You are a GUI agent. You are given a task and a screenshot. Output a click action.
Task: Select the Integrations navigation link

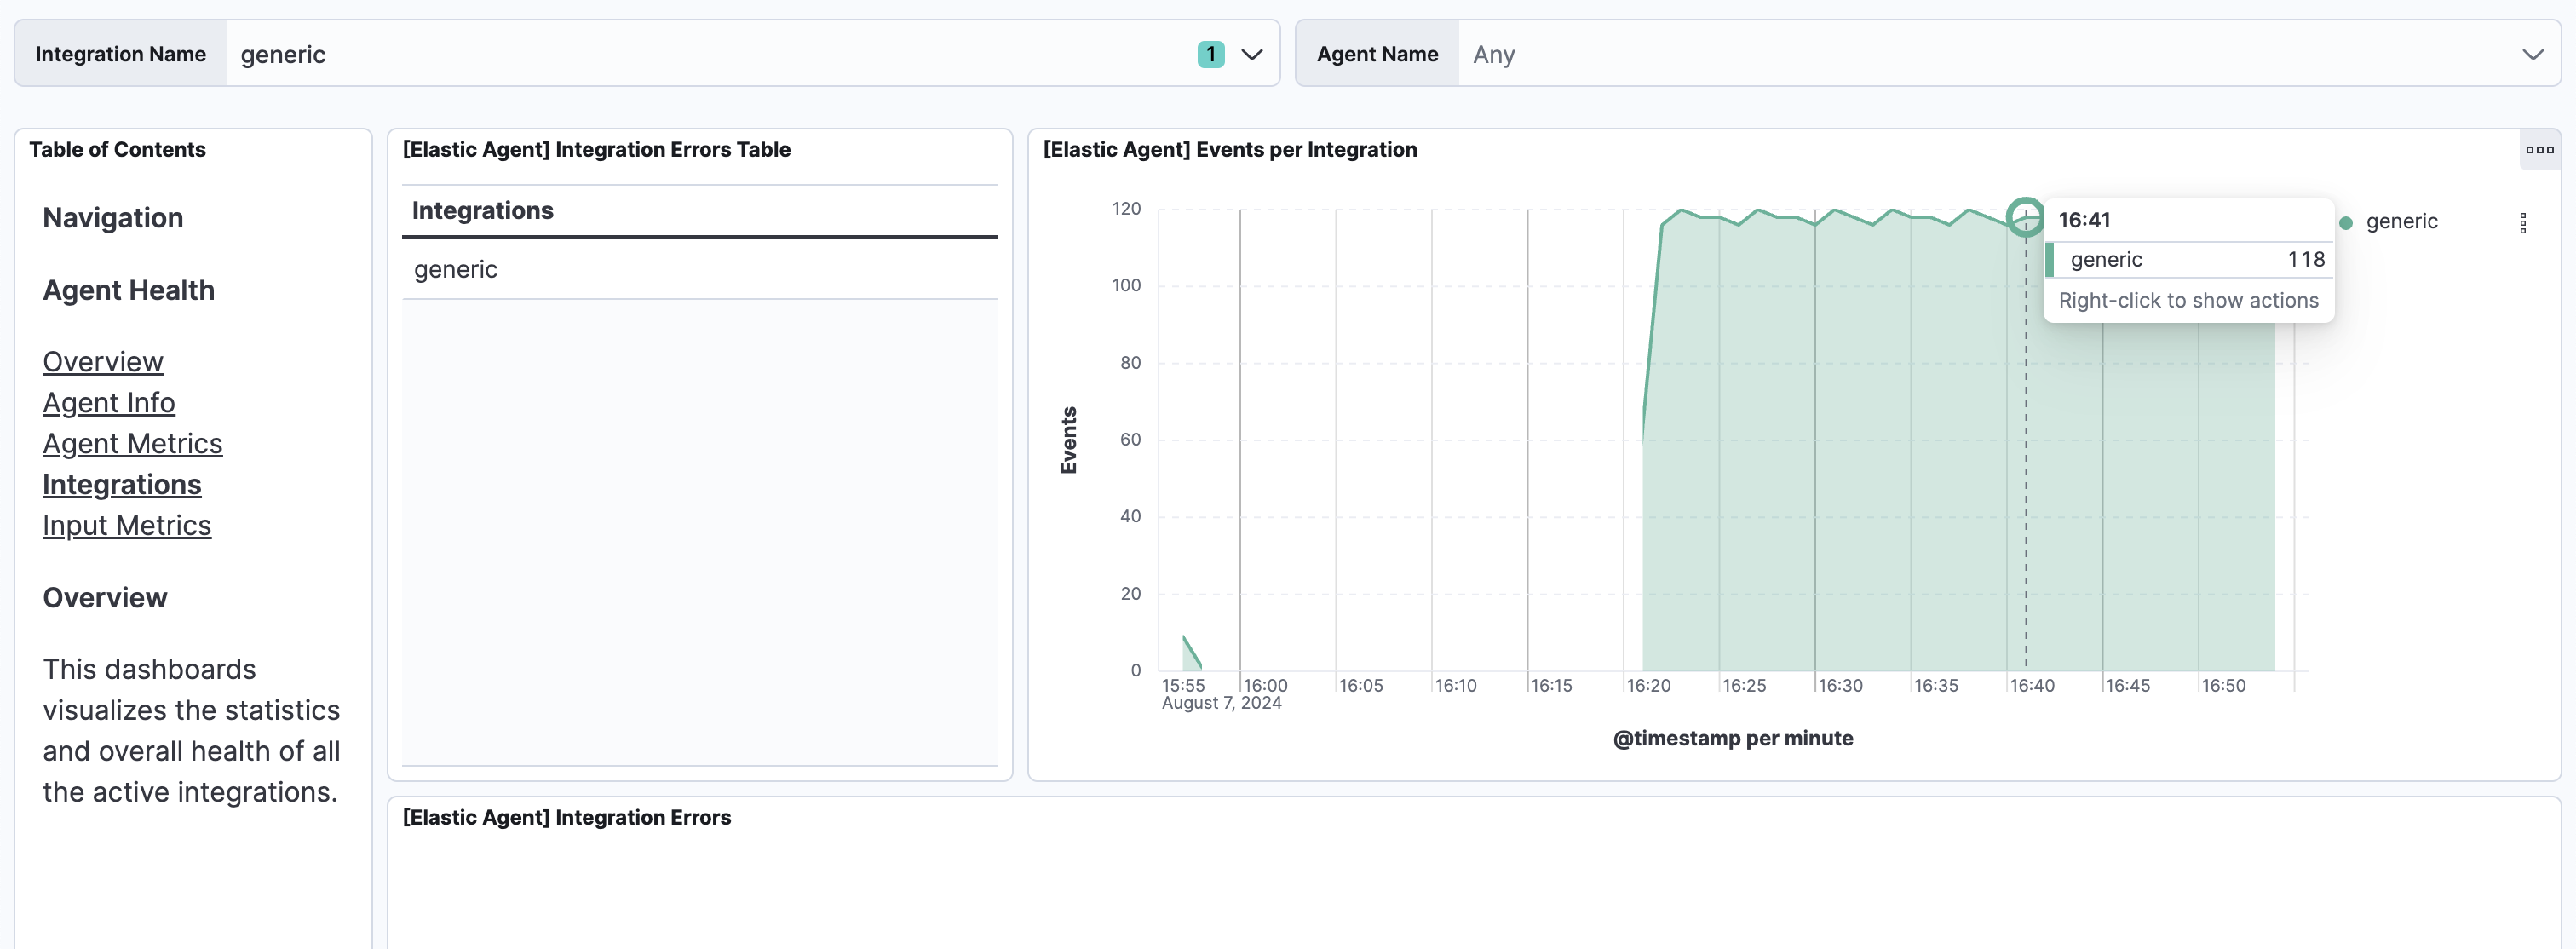(x=121, y=485)
